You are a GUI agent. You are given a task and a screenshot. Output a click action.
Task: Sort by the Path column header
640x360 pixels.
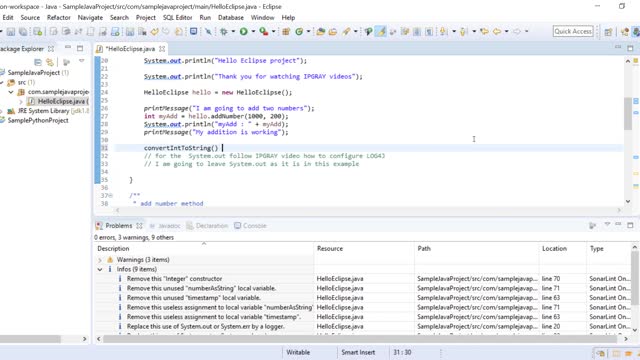click(x=477, y=249)
